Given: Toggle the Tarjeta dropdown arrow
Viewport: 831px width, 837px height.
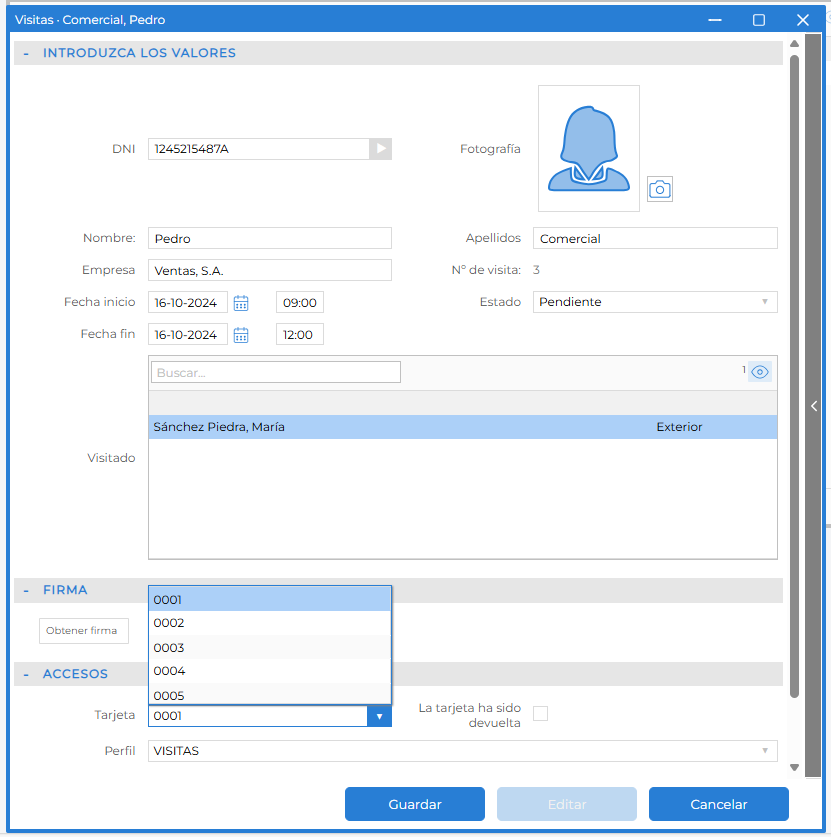Looking at the screenshot, I should coord(379,716).
